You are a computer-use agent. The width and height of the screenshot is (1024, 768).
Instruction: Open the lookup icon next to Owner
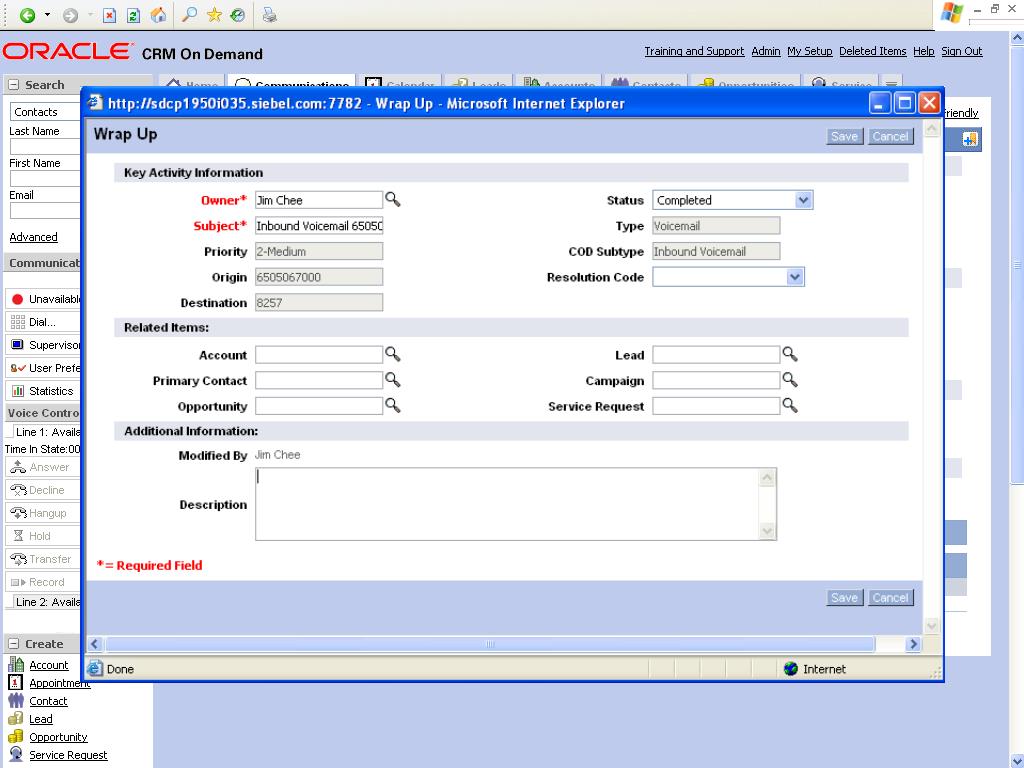click(x=392, y=199)
